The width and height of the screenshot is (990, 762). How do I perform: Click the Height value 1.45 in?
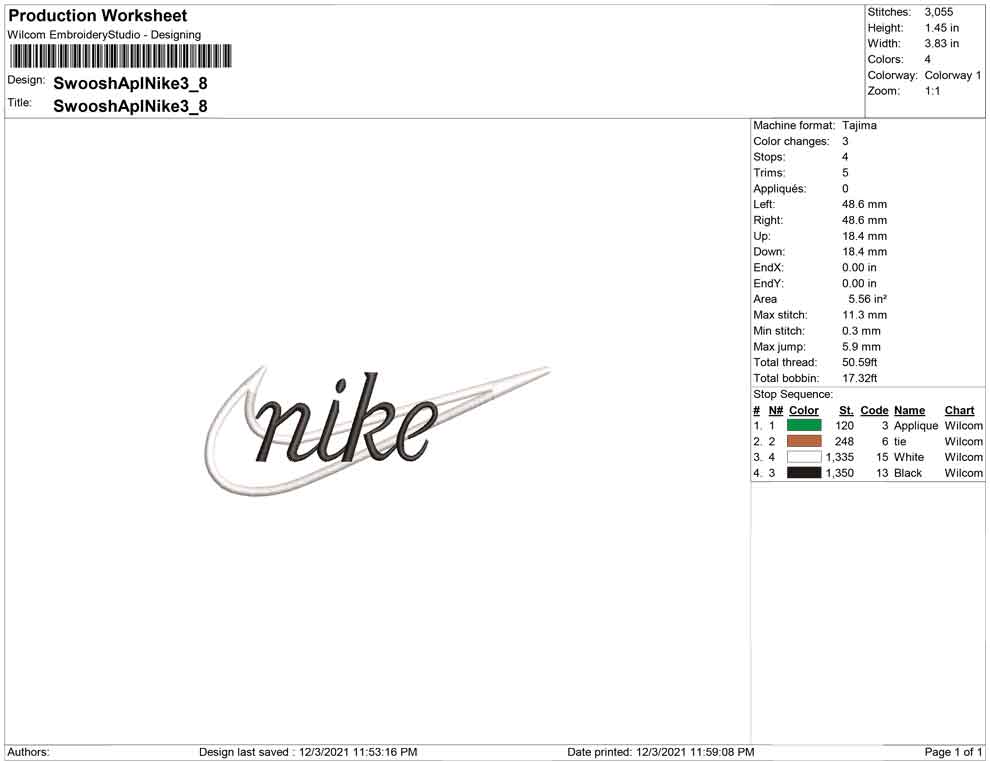pyautogui.click(x=941, y=28)
